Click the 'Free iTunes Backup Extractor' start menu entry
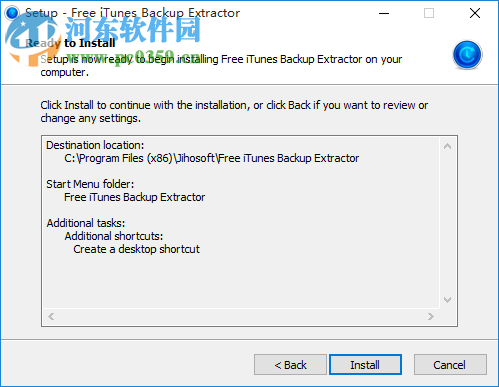 click(x=134, y=197)
